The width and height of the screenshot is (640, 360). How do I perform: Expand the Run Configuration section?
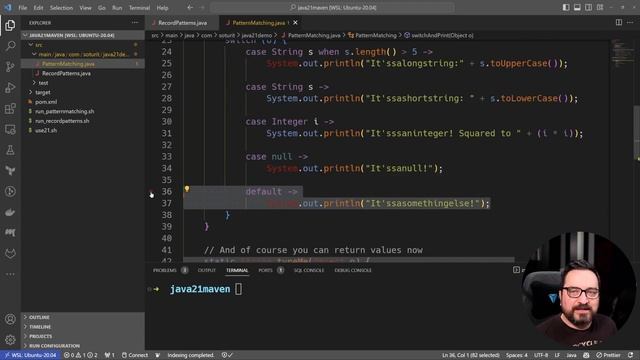[x=83, y=345]
